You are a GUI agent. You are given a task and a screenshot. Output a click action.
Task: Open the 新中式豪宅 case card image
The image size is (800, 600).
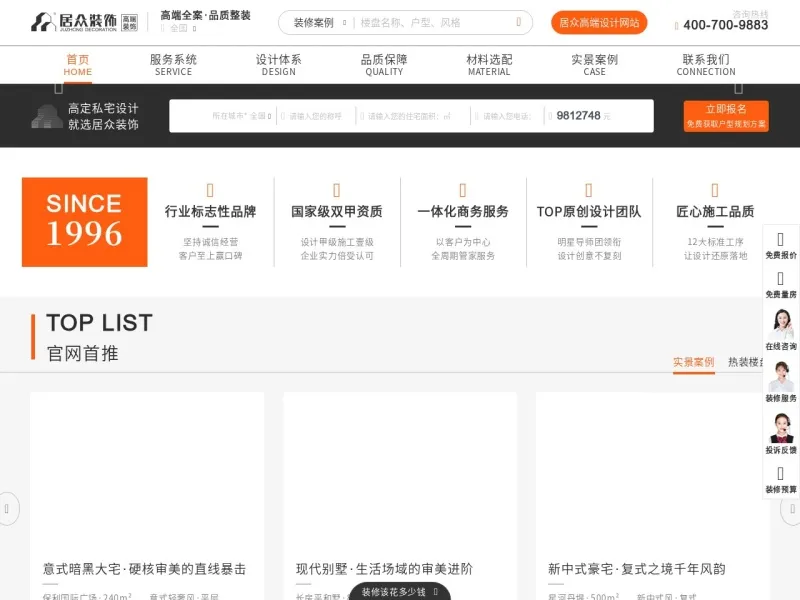point(653,472)
